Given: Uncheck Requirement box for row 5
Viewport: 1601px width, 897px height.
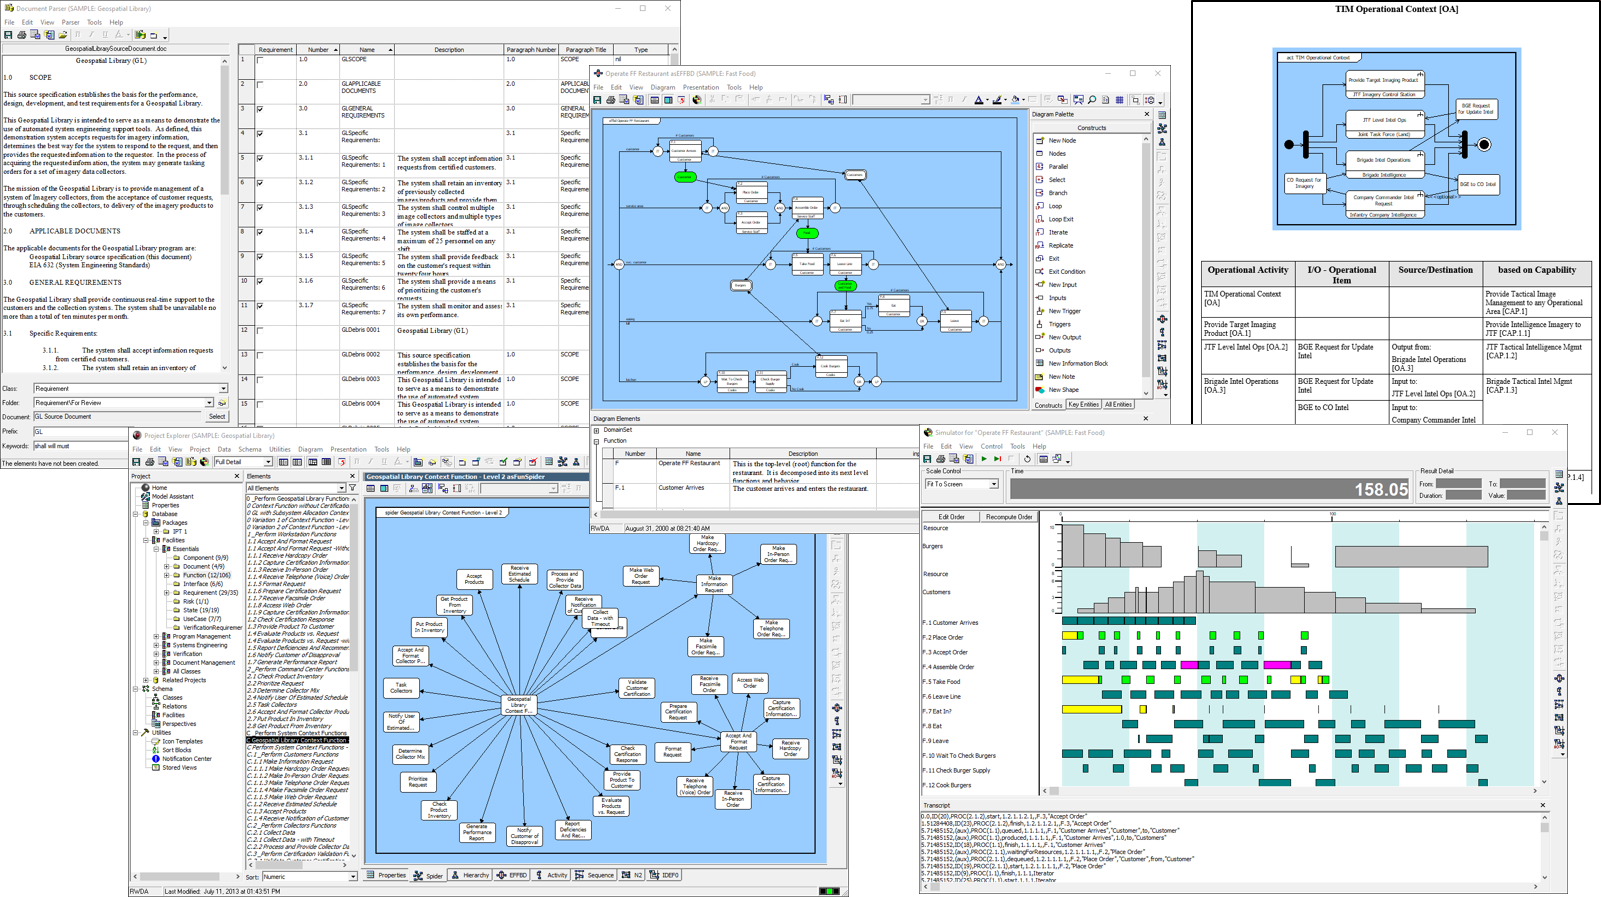Looking at the screenshot, I should 260,158.
